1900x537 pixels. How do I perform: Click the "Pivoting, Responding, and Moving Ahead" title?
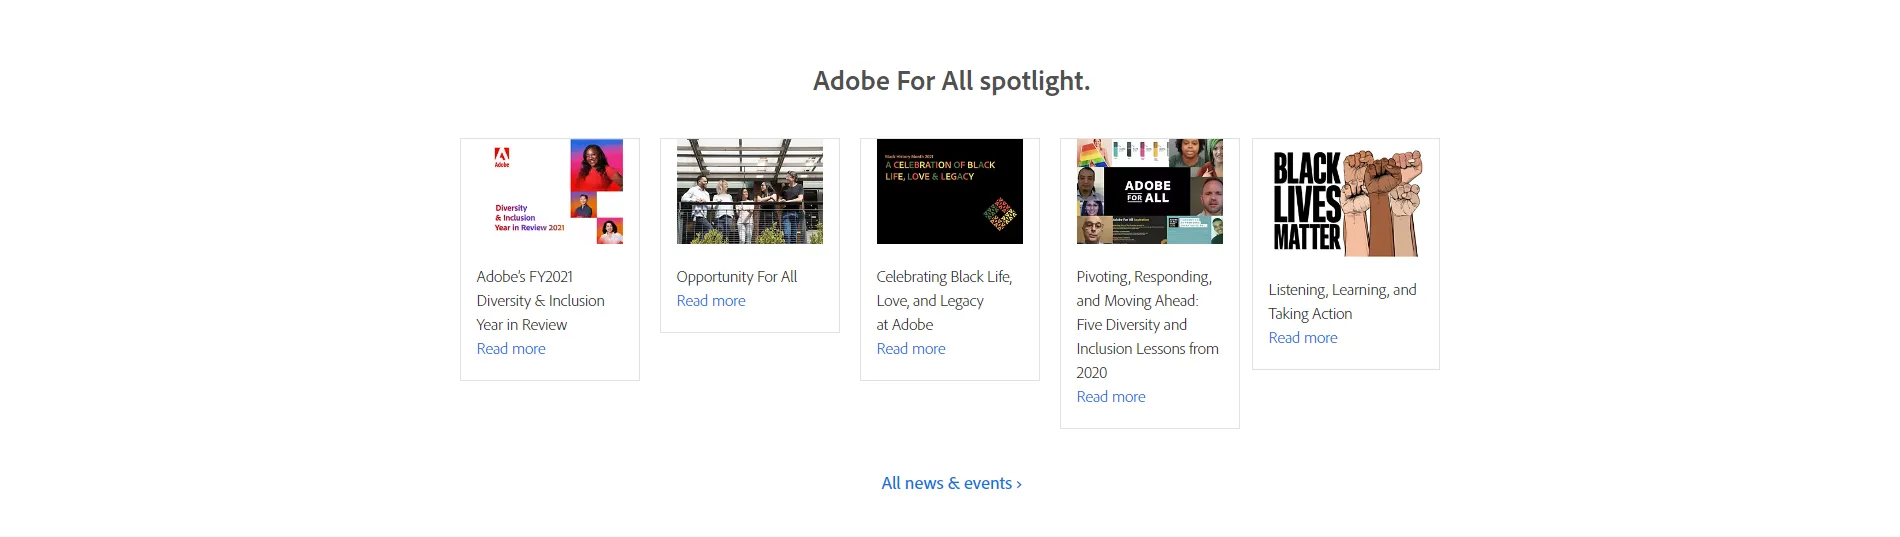pos(1148,325)
